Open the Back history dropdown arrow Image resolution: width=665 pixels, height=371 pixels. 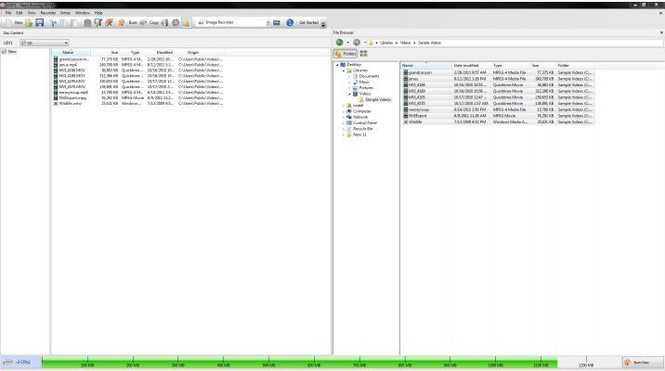348,42
